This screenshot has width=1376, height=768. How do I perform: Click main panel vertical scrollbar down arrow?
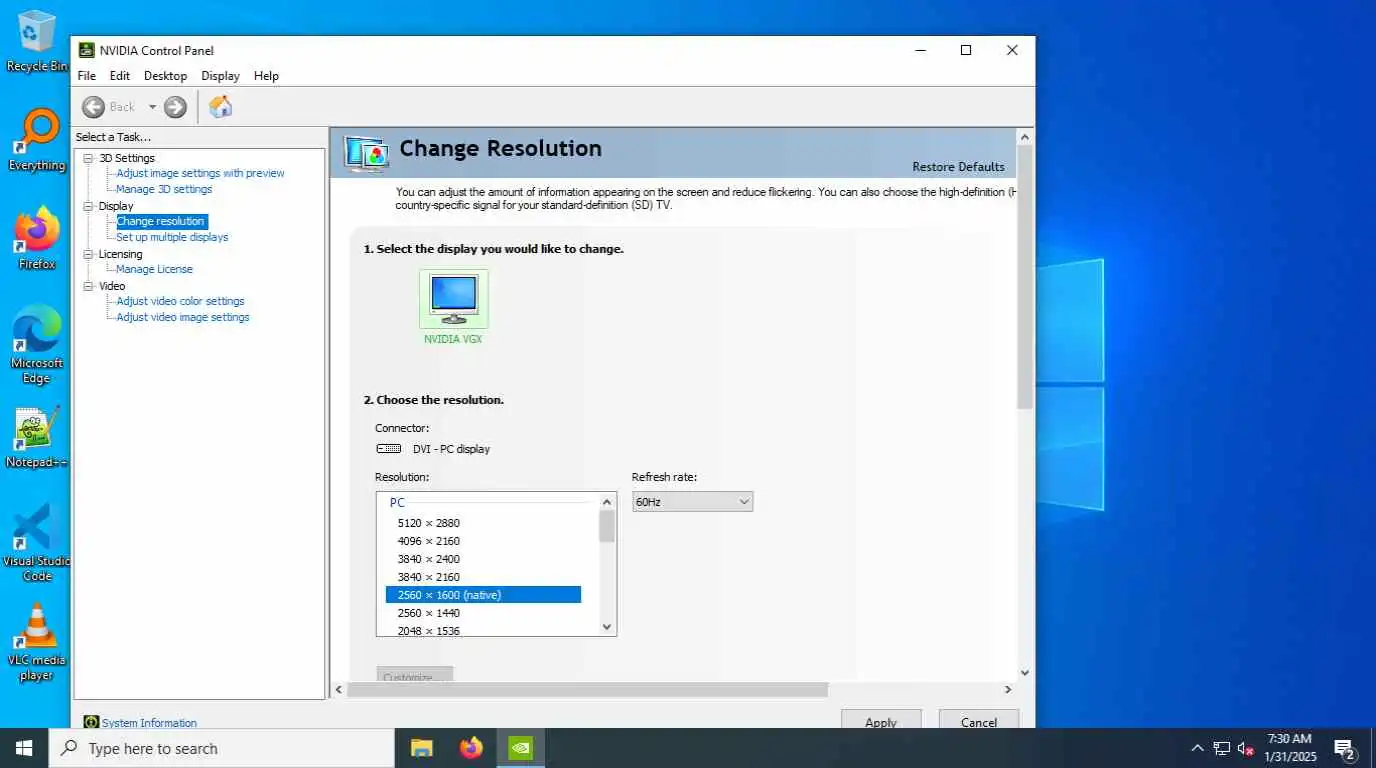pos(1025,673)
